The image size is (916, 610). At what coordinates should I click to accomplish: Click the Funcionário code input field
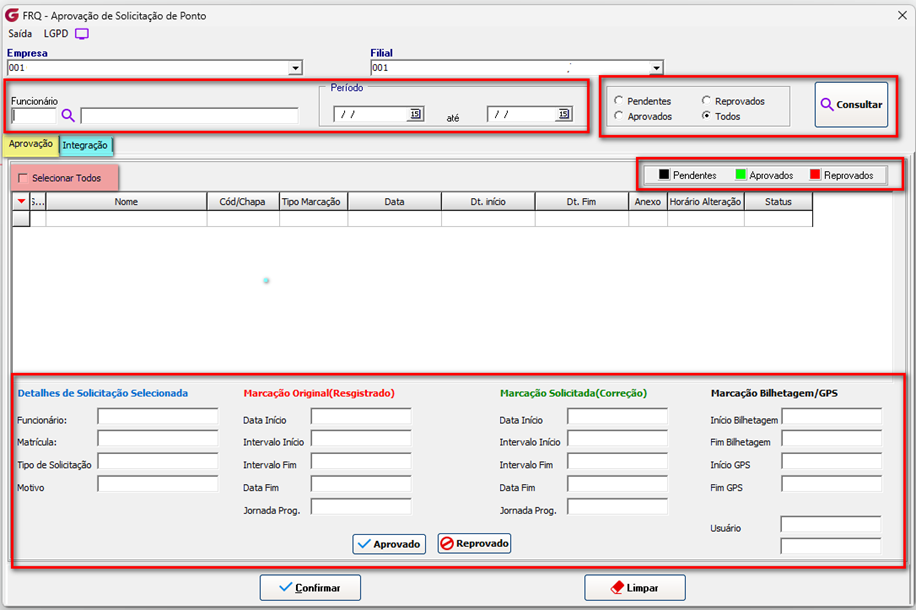click(34, 116)
